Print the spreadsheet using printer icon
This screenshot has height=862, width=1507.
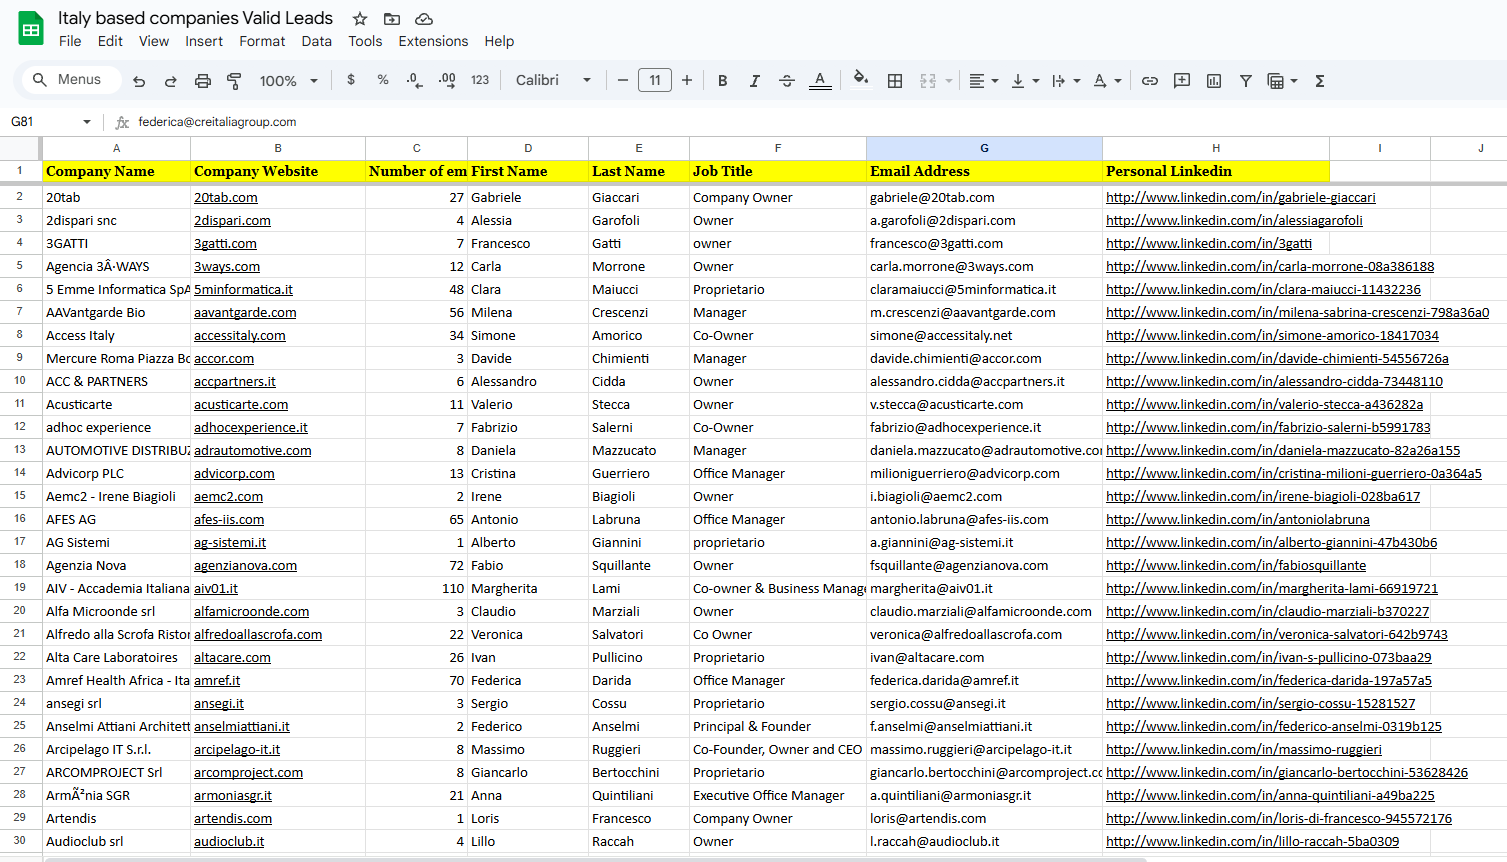tap(203, 81)
